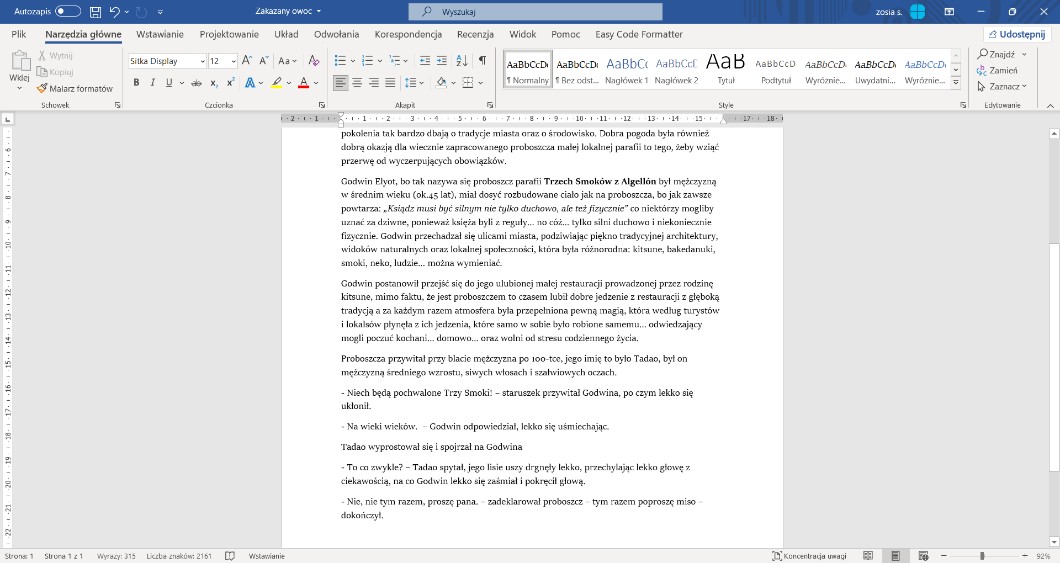This screenshot has height=563, width=1060.
Task: Show paragraph marks with pilcrow icon
Action: [482, 60]
